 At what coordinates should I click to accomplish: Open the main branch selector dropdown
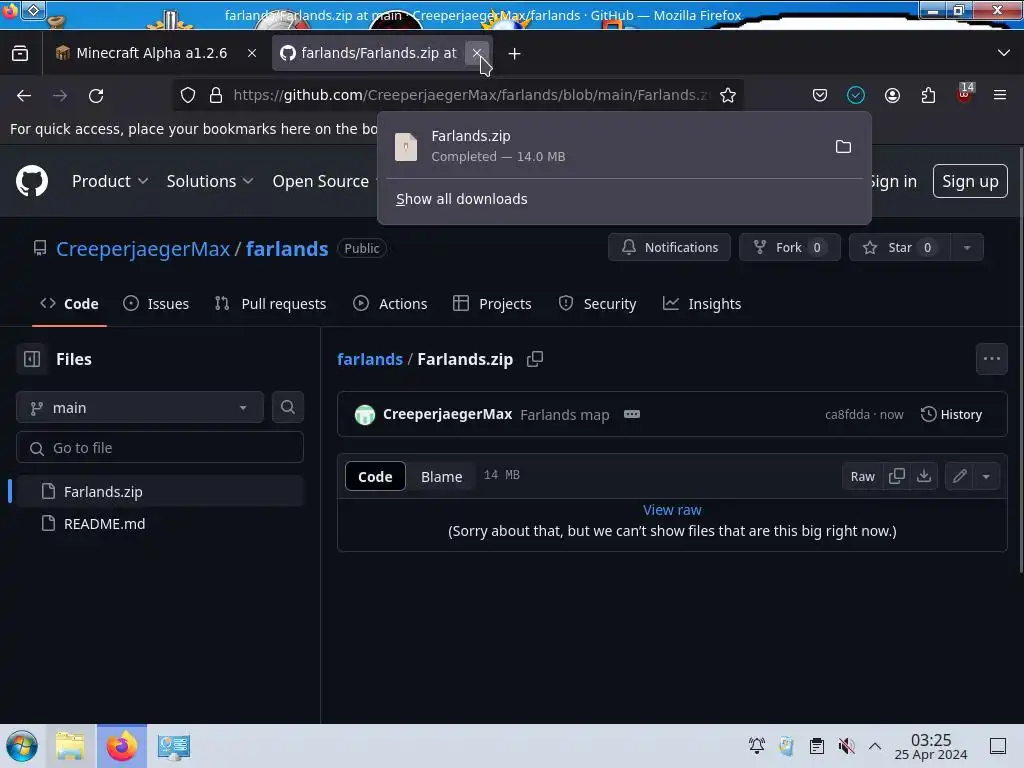tap(140, 408)
